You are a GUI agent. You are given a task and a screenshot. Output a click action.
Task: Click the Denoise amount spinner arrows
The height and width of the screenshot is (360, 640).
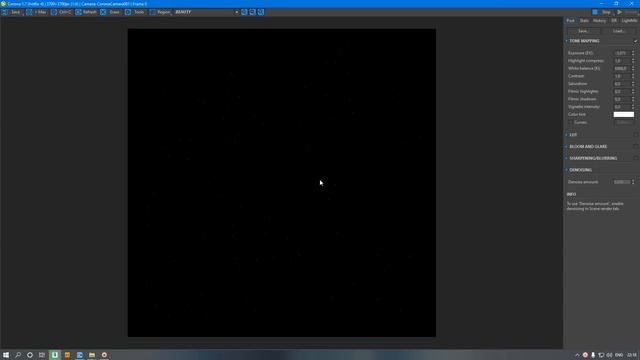click(633, 182)
